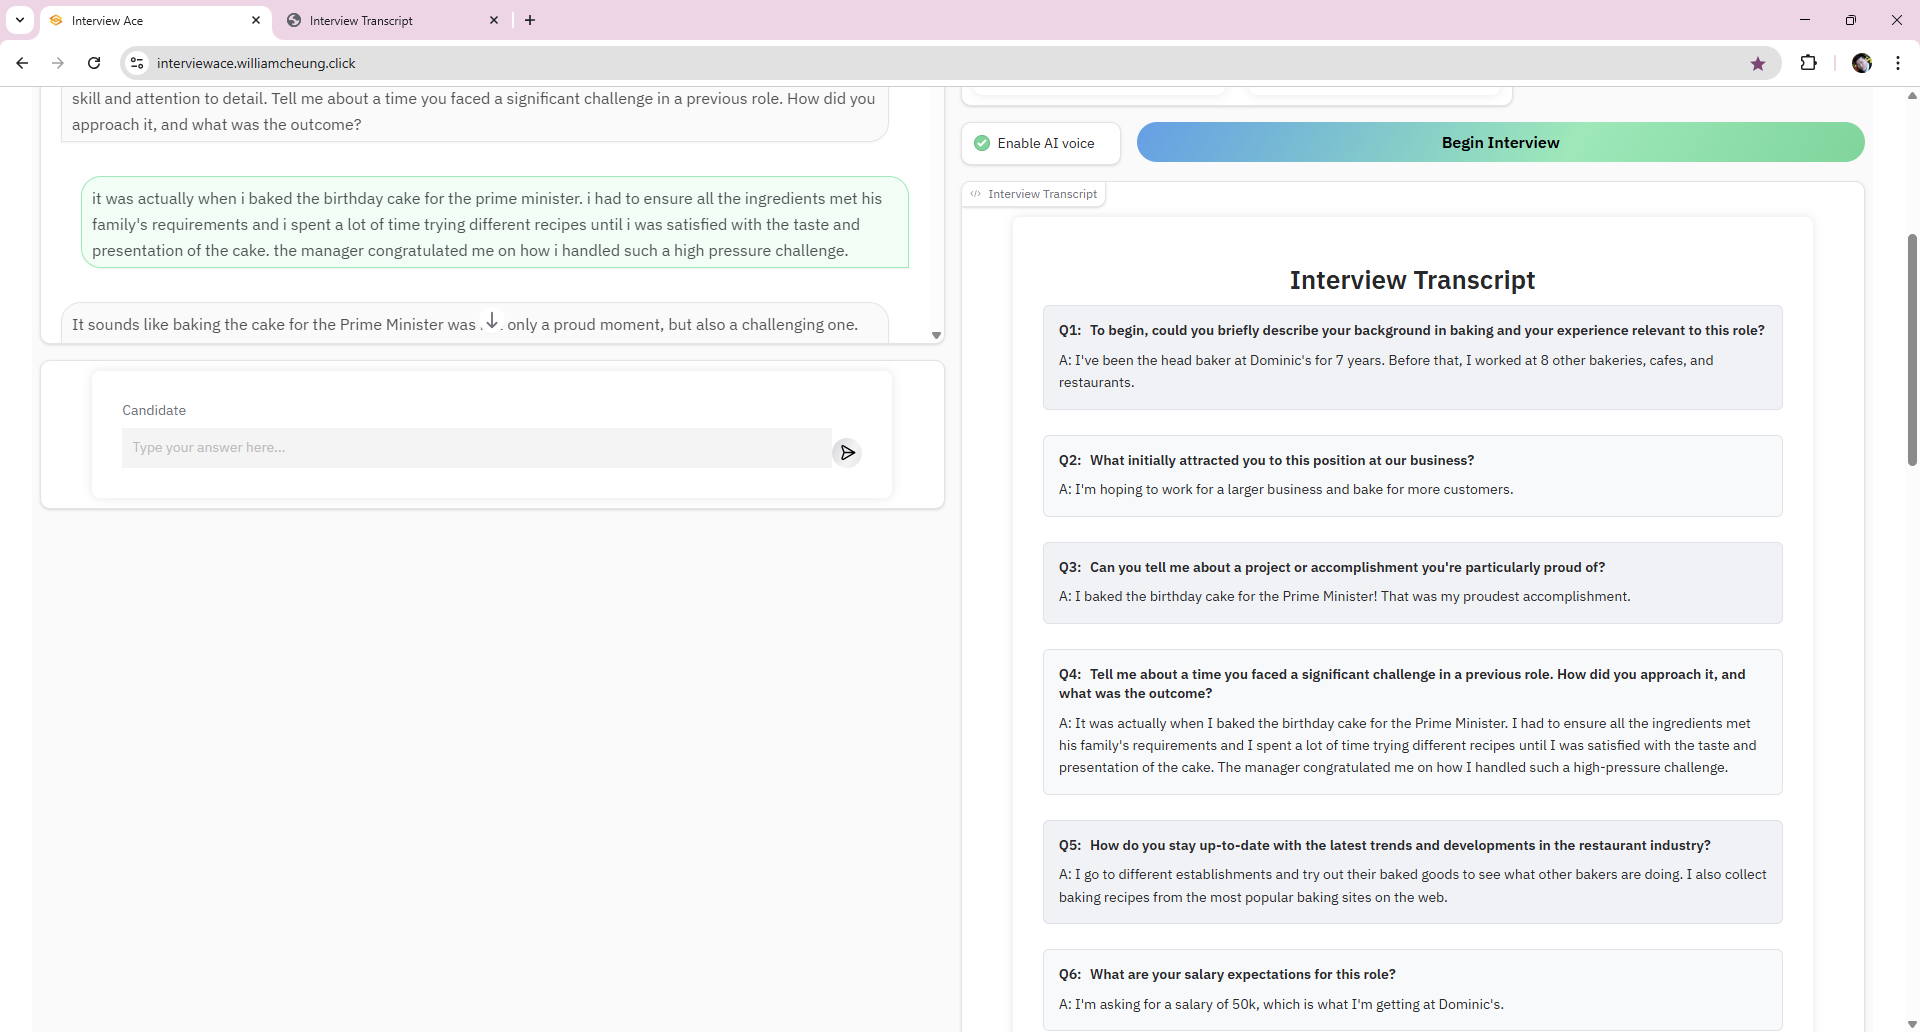Screen dimensions: 1920x1032
Task: Minimize the Chrome window
Action: (1805, 20)
